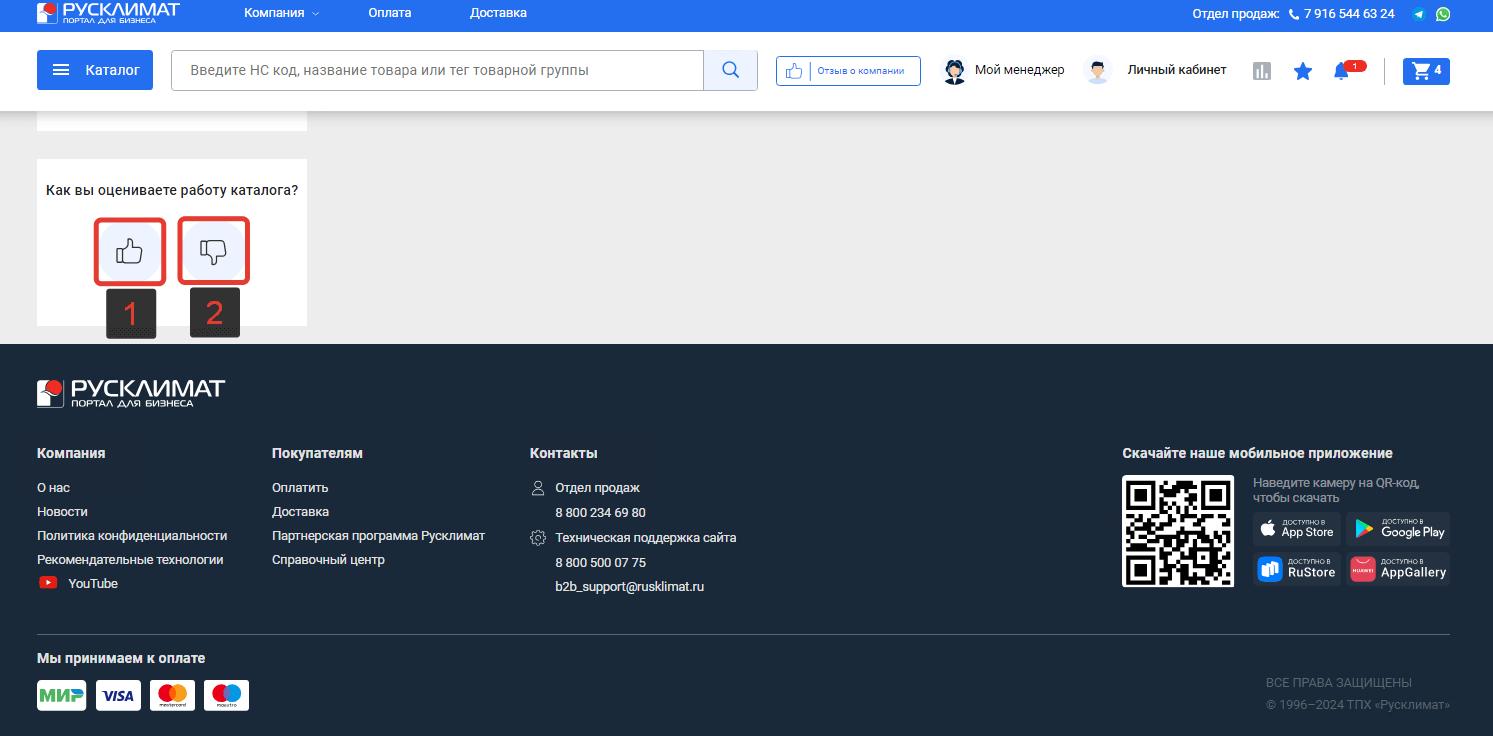Click the phone number 7 916 544 63 24
Image resolution: width=1493 pixels, height=736 pixels.
1349,14
